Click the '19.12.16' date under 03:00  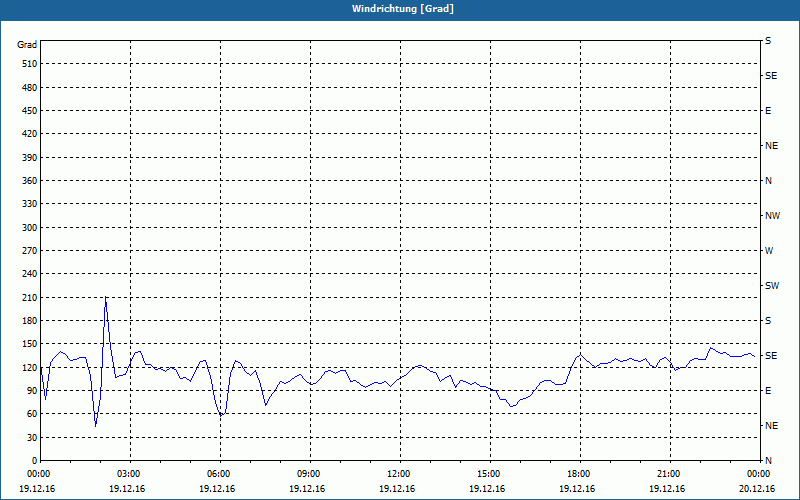click(127, 489)
